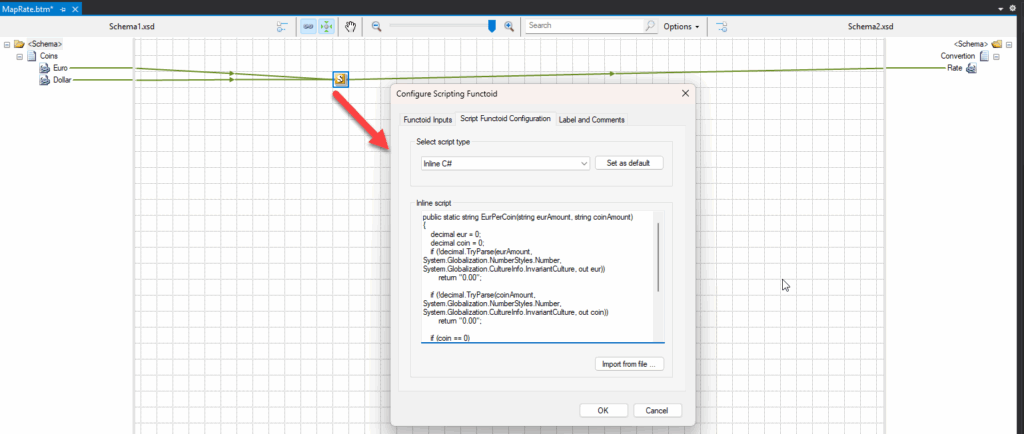Click the zoom in magnifier icon

pyautogui.click(x=509, y=26)
